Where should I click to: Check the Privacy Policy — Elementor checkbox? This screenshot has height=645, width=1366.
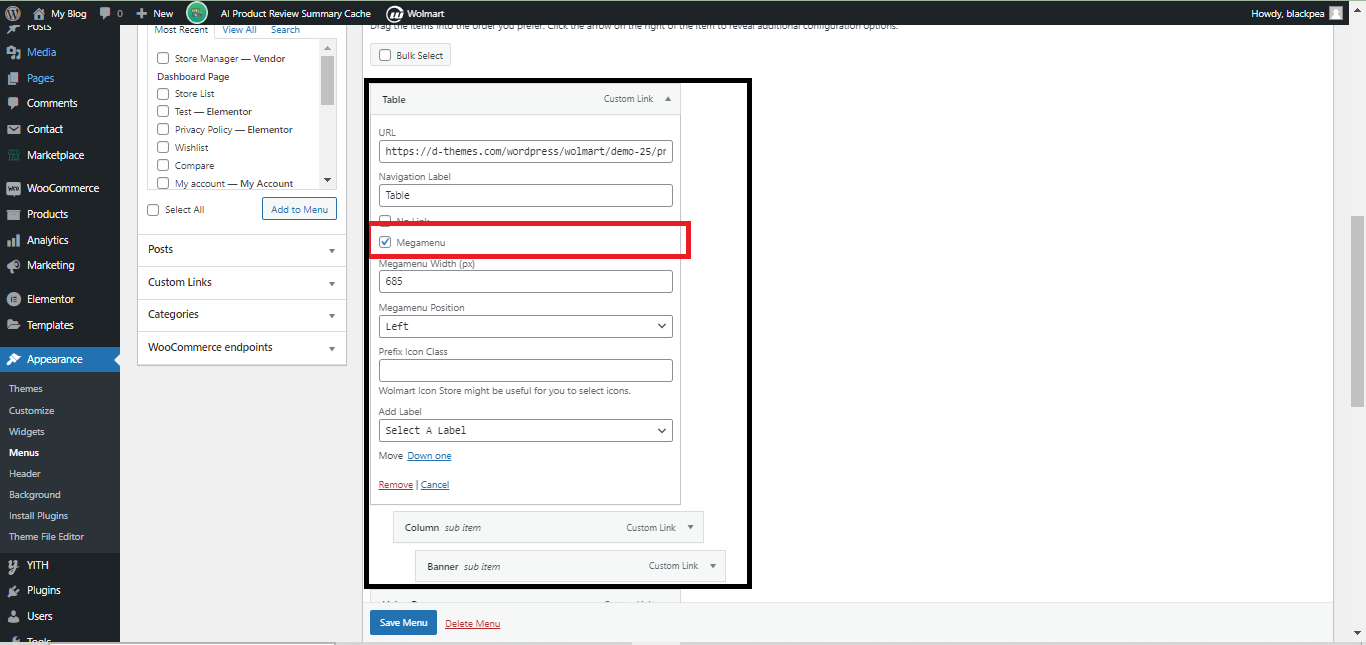point(163,130)
